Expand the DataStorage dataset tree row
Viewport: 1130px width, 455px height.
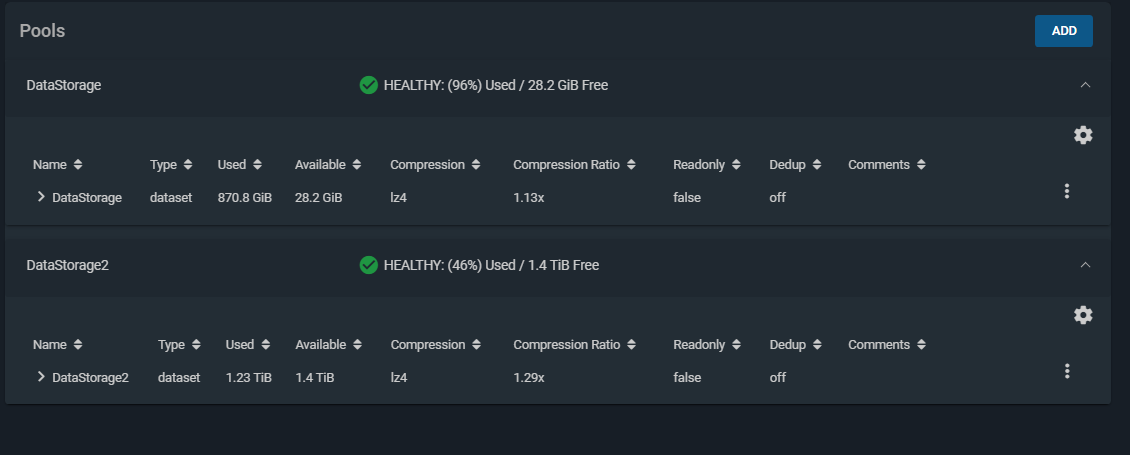click(41, 197)
